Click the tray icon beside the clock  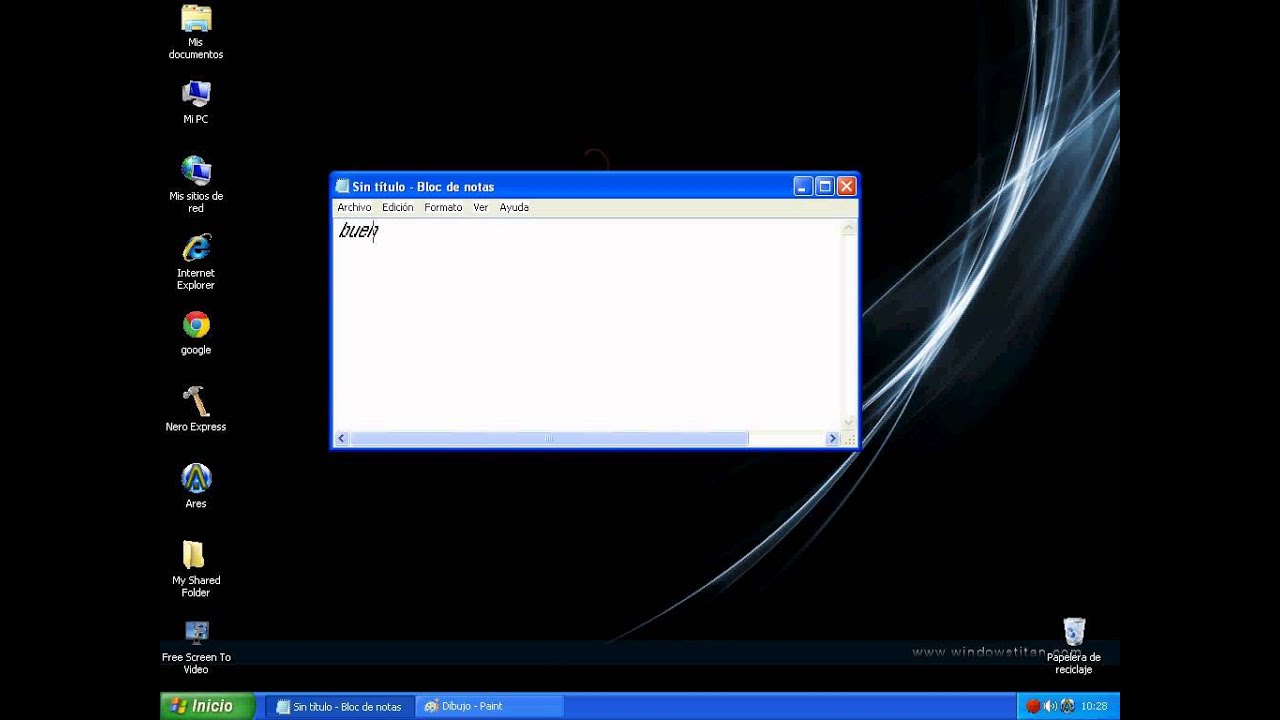[1067, 706]
